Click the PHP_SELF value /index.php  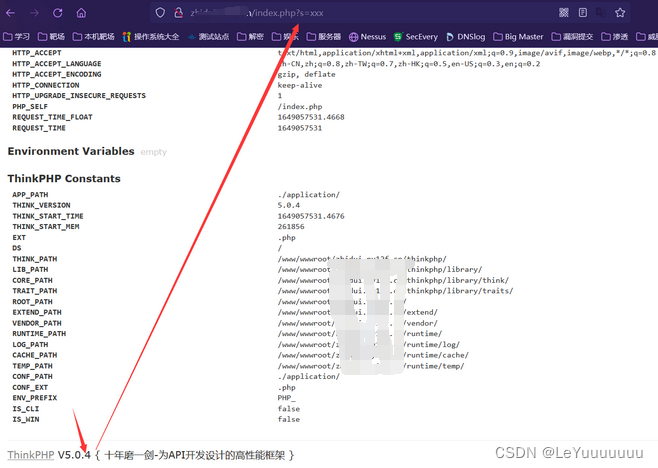pyautogui.click(x=300, y=107)
